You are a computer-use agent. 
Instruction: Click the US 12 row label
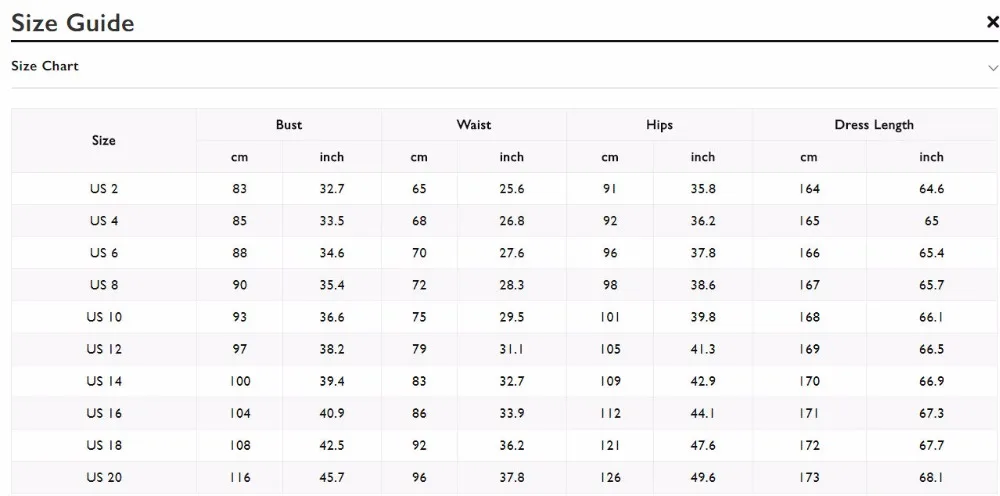(104, 349)
